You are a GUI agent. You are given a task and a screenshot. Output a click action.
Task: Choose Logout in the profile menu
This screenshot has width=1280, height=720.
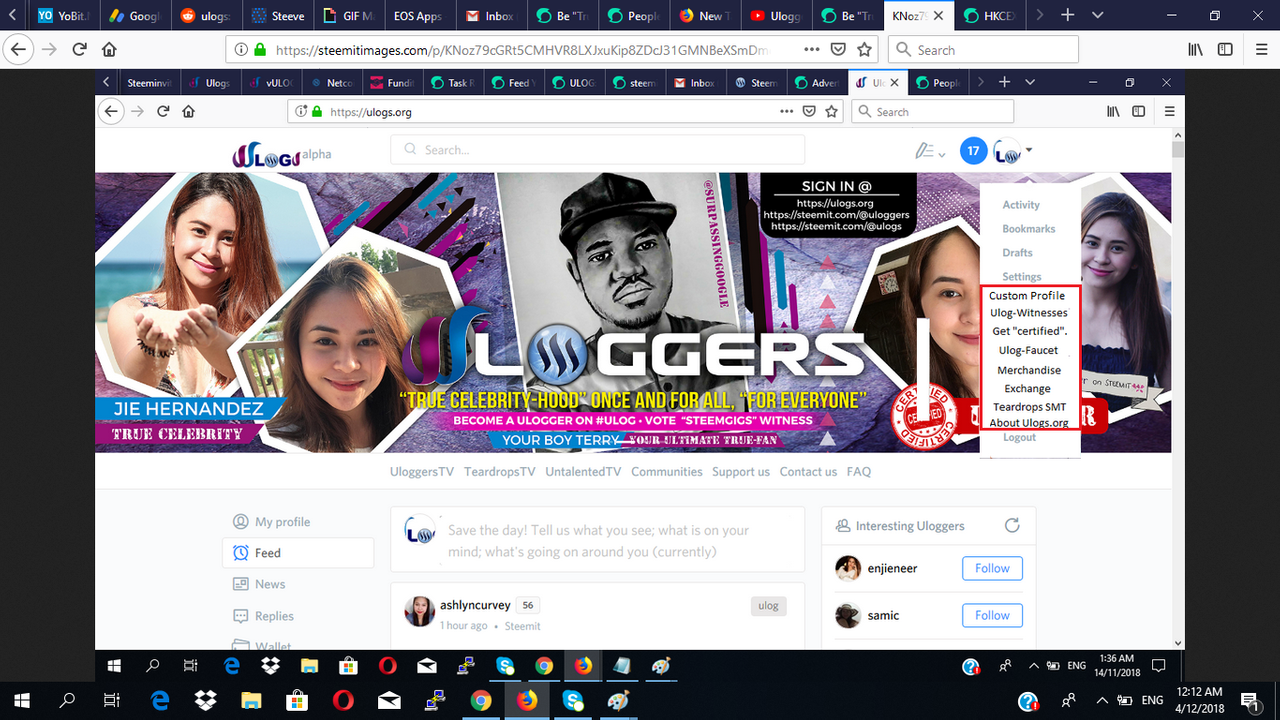tap(1020, 438)
